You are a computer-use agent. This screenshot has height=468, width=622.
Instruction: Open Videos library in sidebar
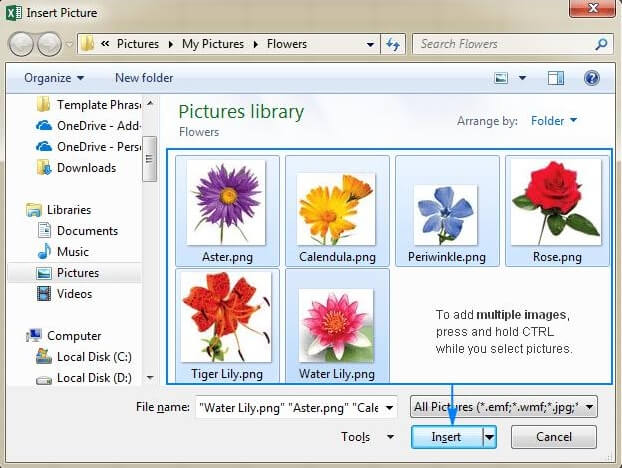point(64,294)
